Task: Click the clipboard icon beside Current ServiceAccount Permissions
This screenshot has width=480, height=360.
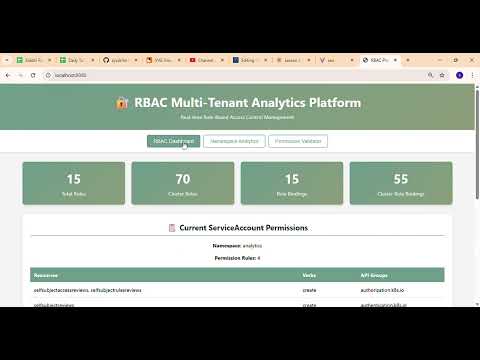Action: [x=172, y=228]
